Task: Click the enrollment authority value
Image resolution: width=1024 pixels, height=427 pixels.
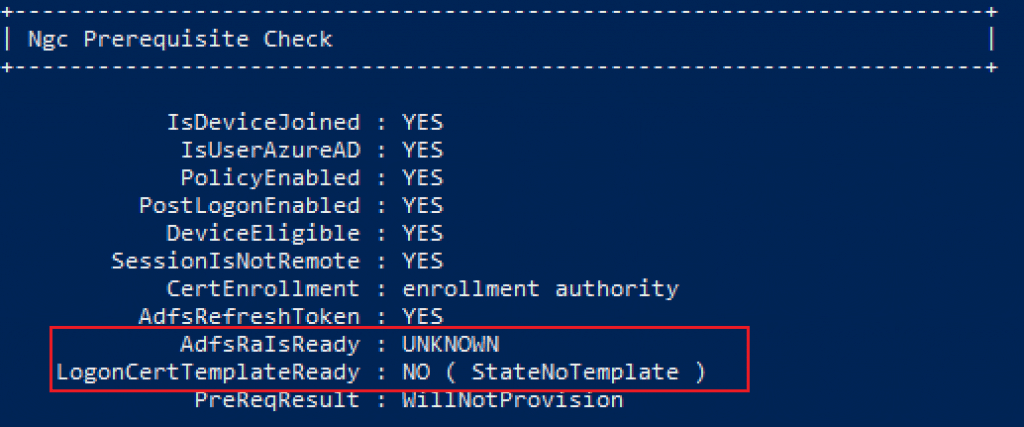Action: click(x=540, y=289)
